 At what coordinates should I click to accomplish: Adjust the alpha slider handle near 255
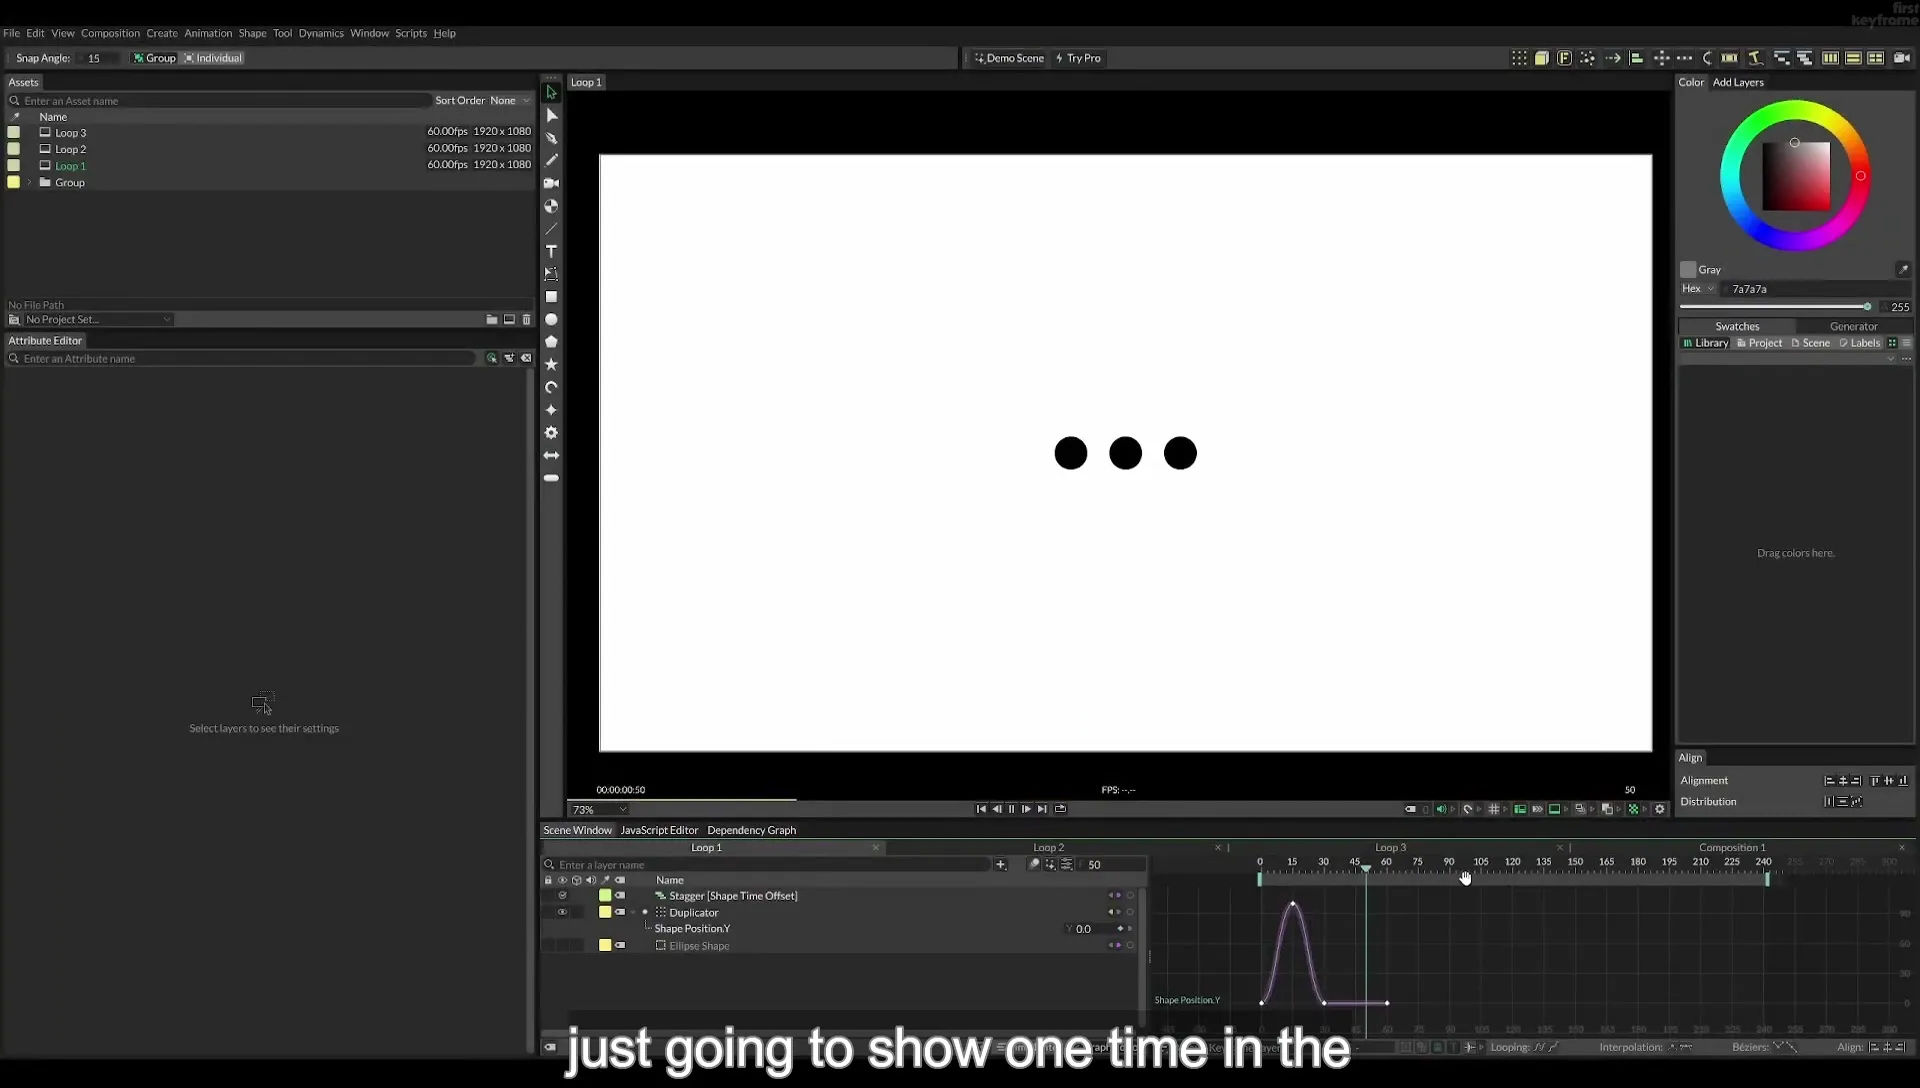(x=1867, y=307)
